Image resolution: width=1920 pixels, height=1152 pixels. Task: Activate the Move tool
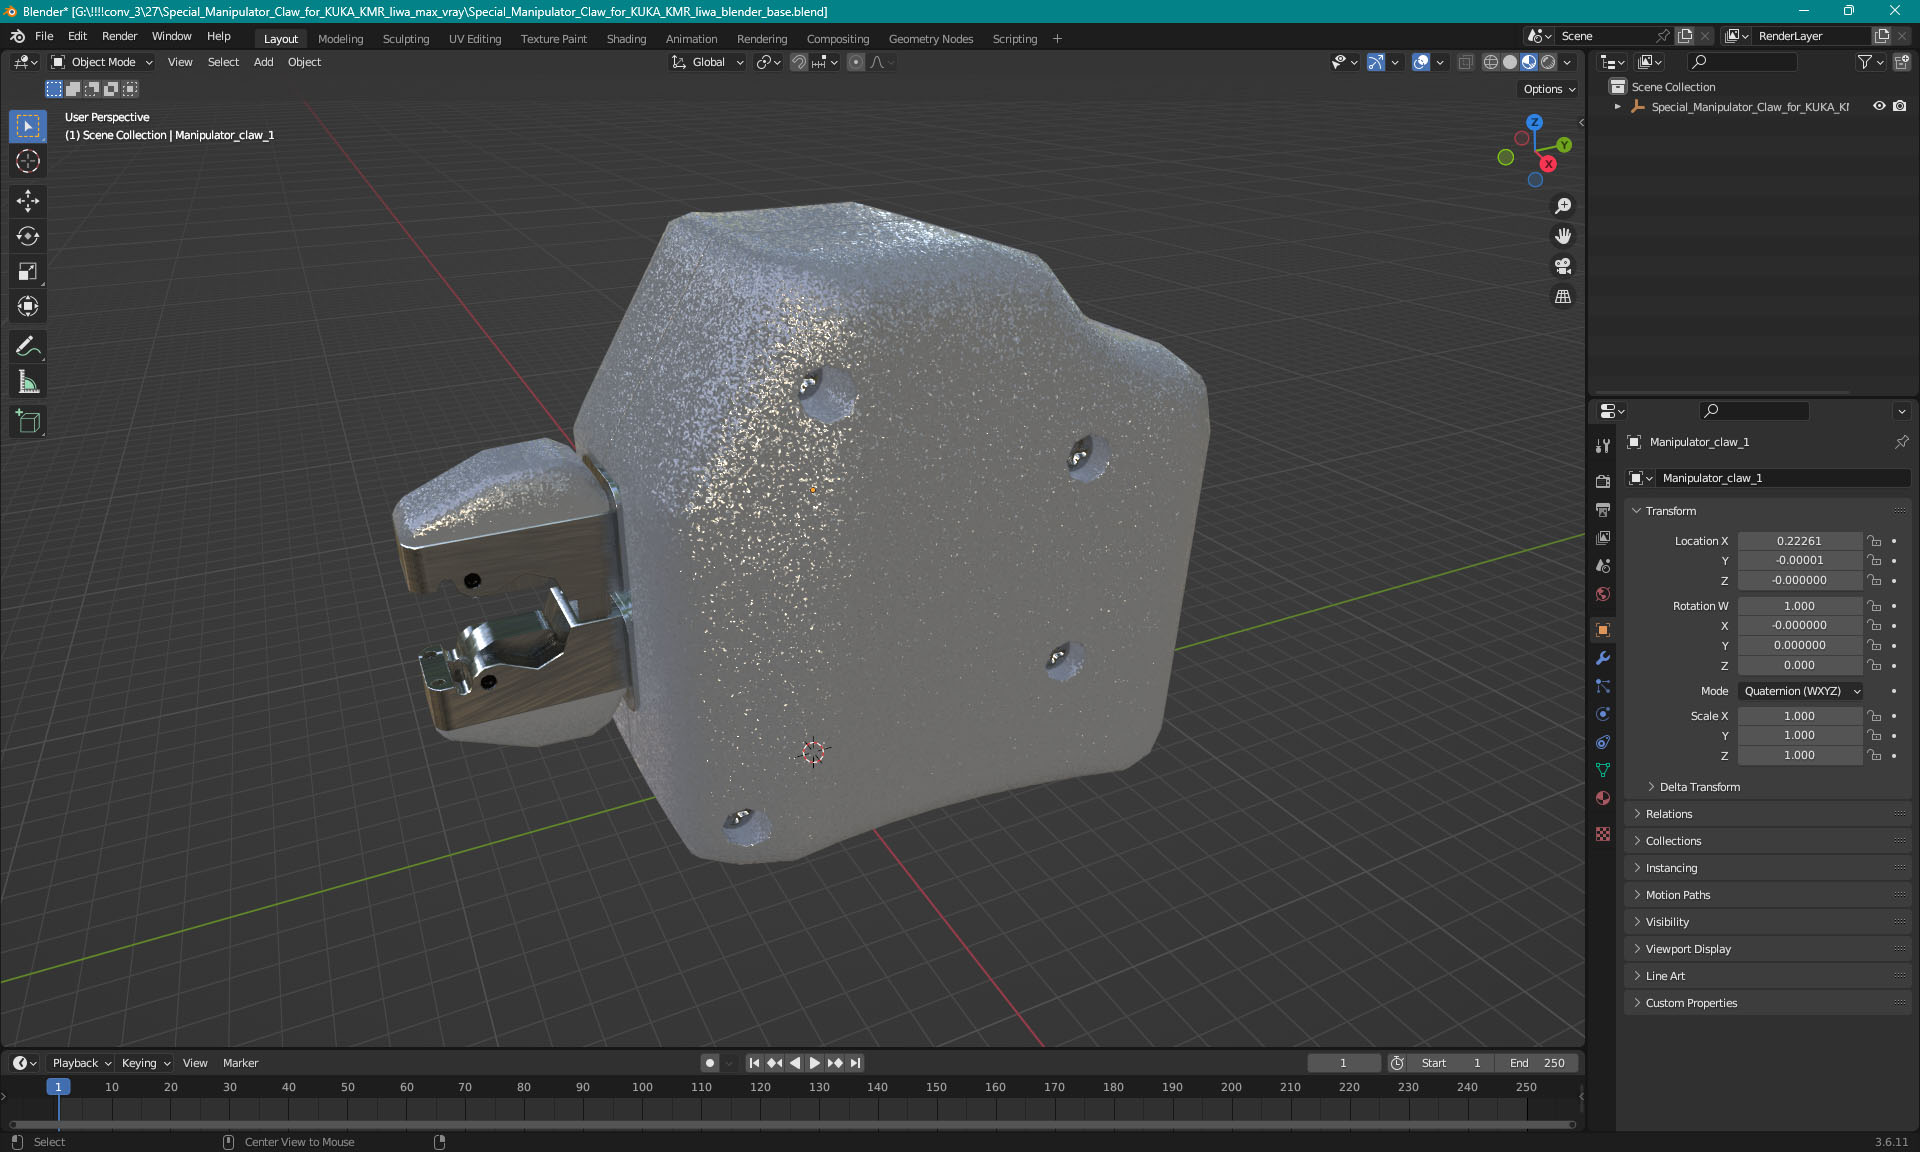tap(28, 201)
